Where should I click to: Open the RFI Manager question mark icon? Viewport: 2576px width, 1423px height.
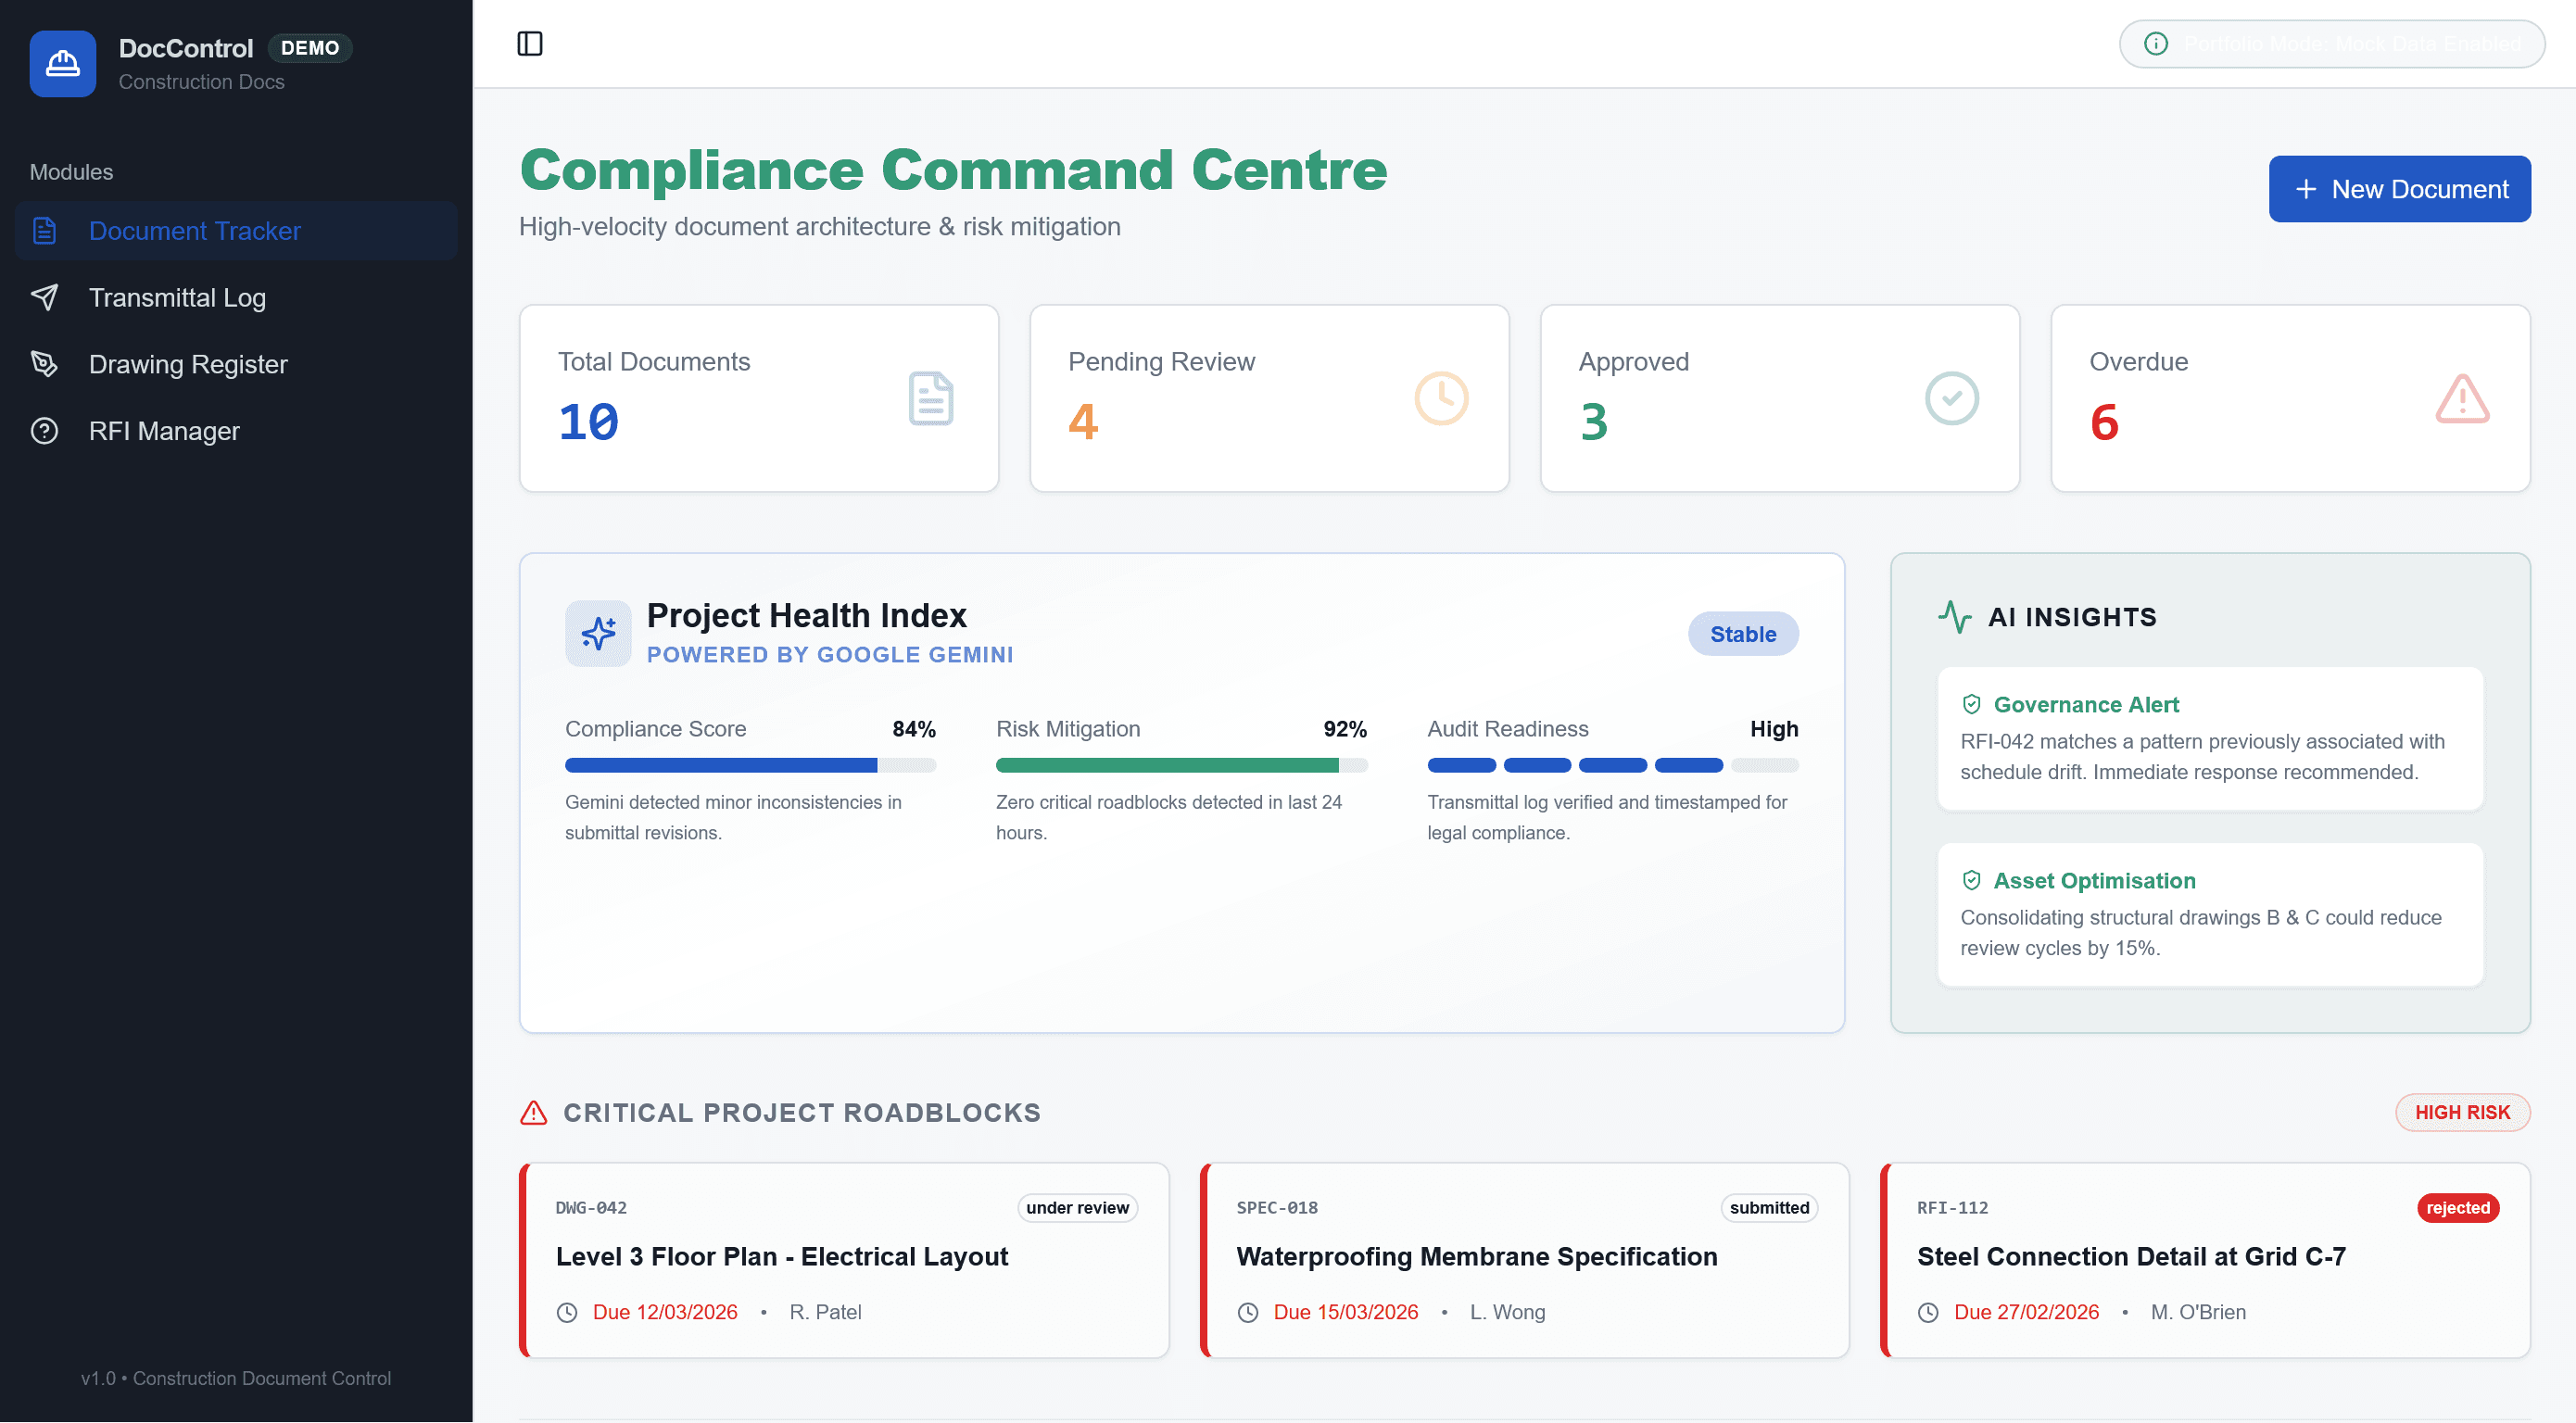tap(45, 430)
